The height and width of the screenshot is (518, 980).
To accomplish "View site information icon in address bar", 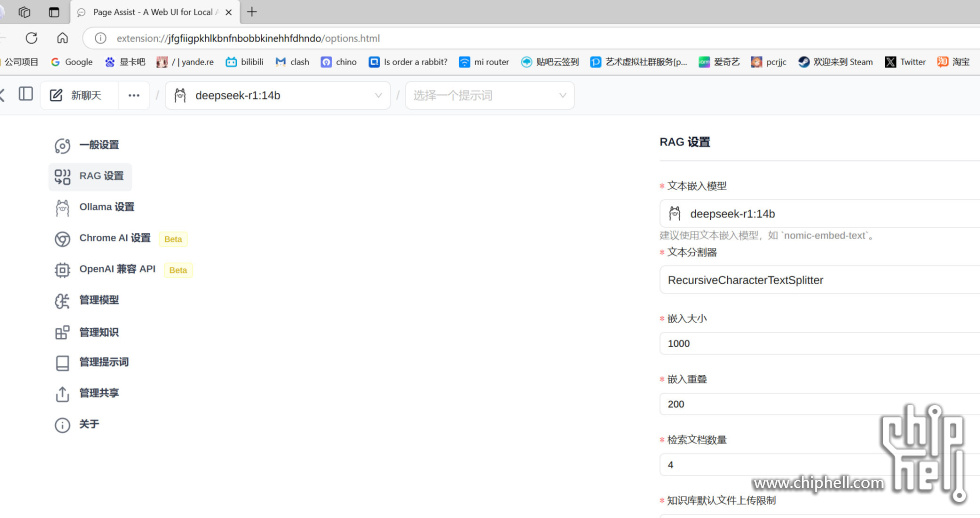I will point(100,38).
